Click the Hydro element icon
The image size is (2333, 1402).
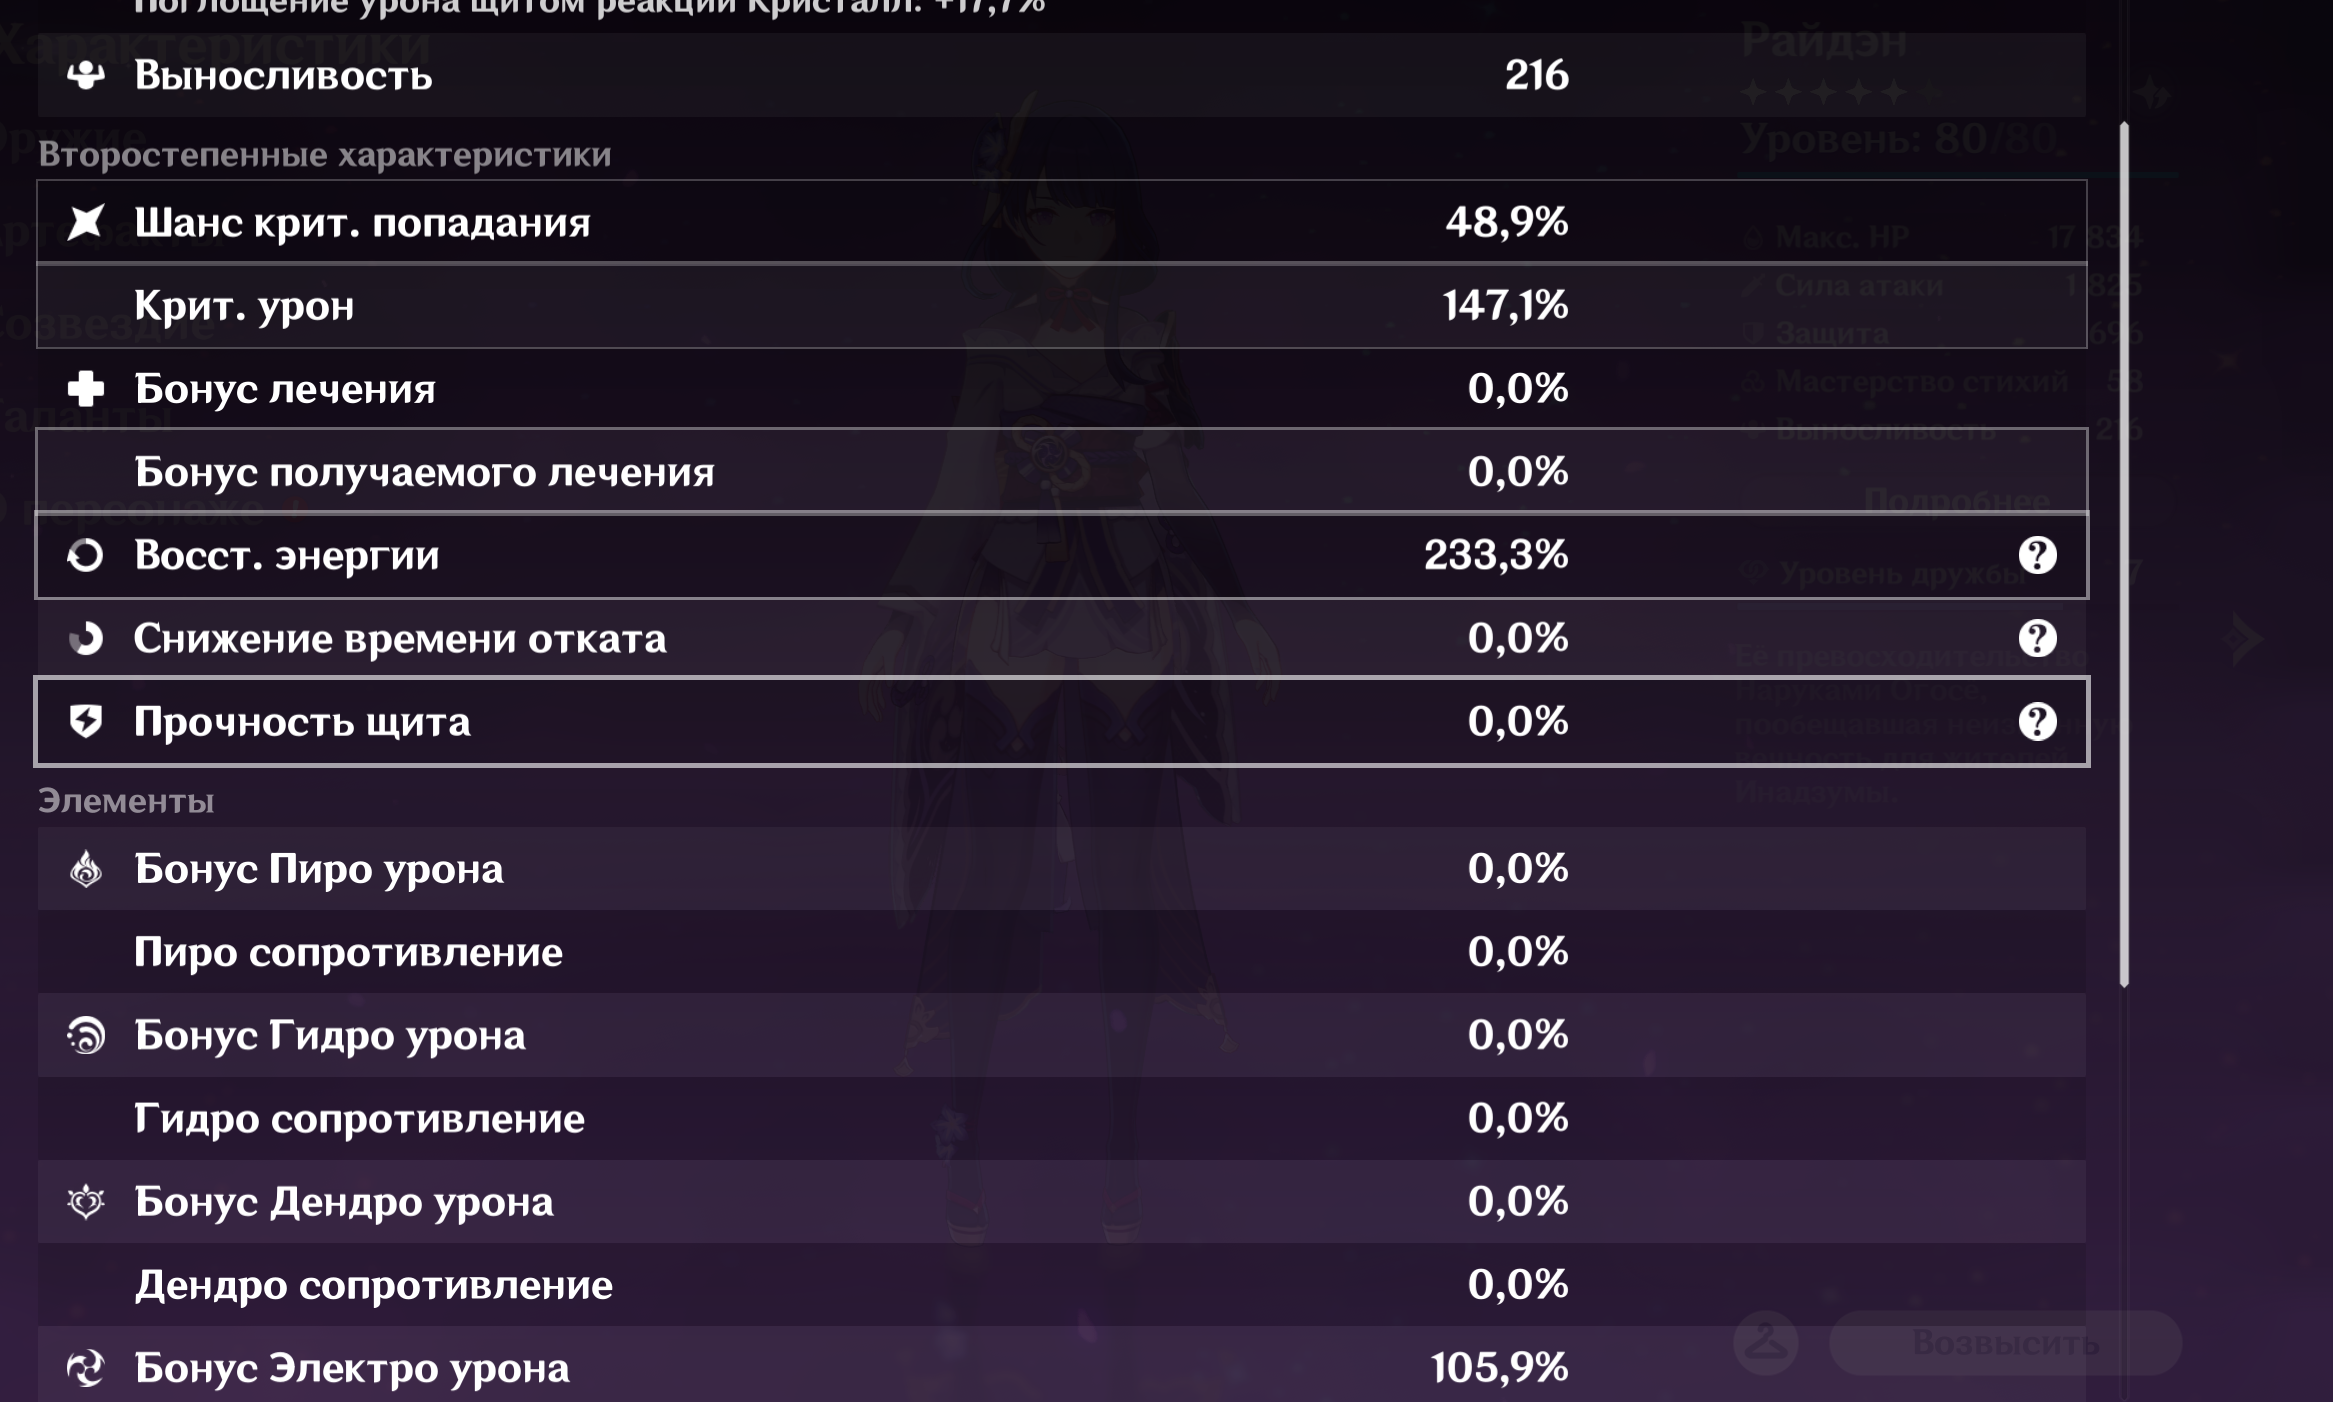86,1035
